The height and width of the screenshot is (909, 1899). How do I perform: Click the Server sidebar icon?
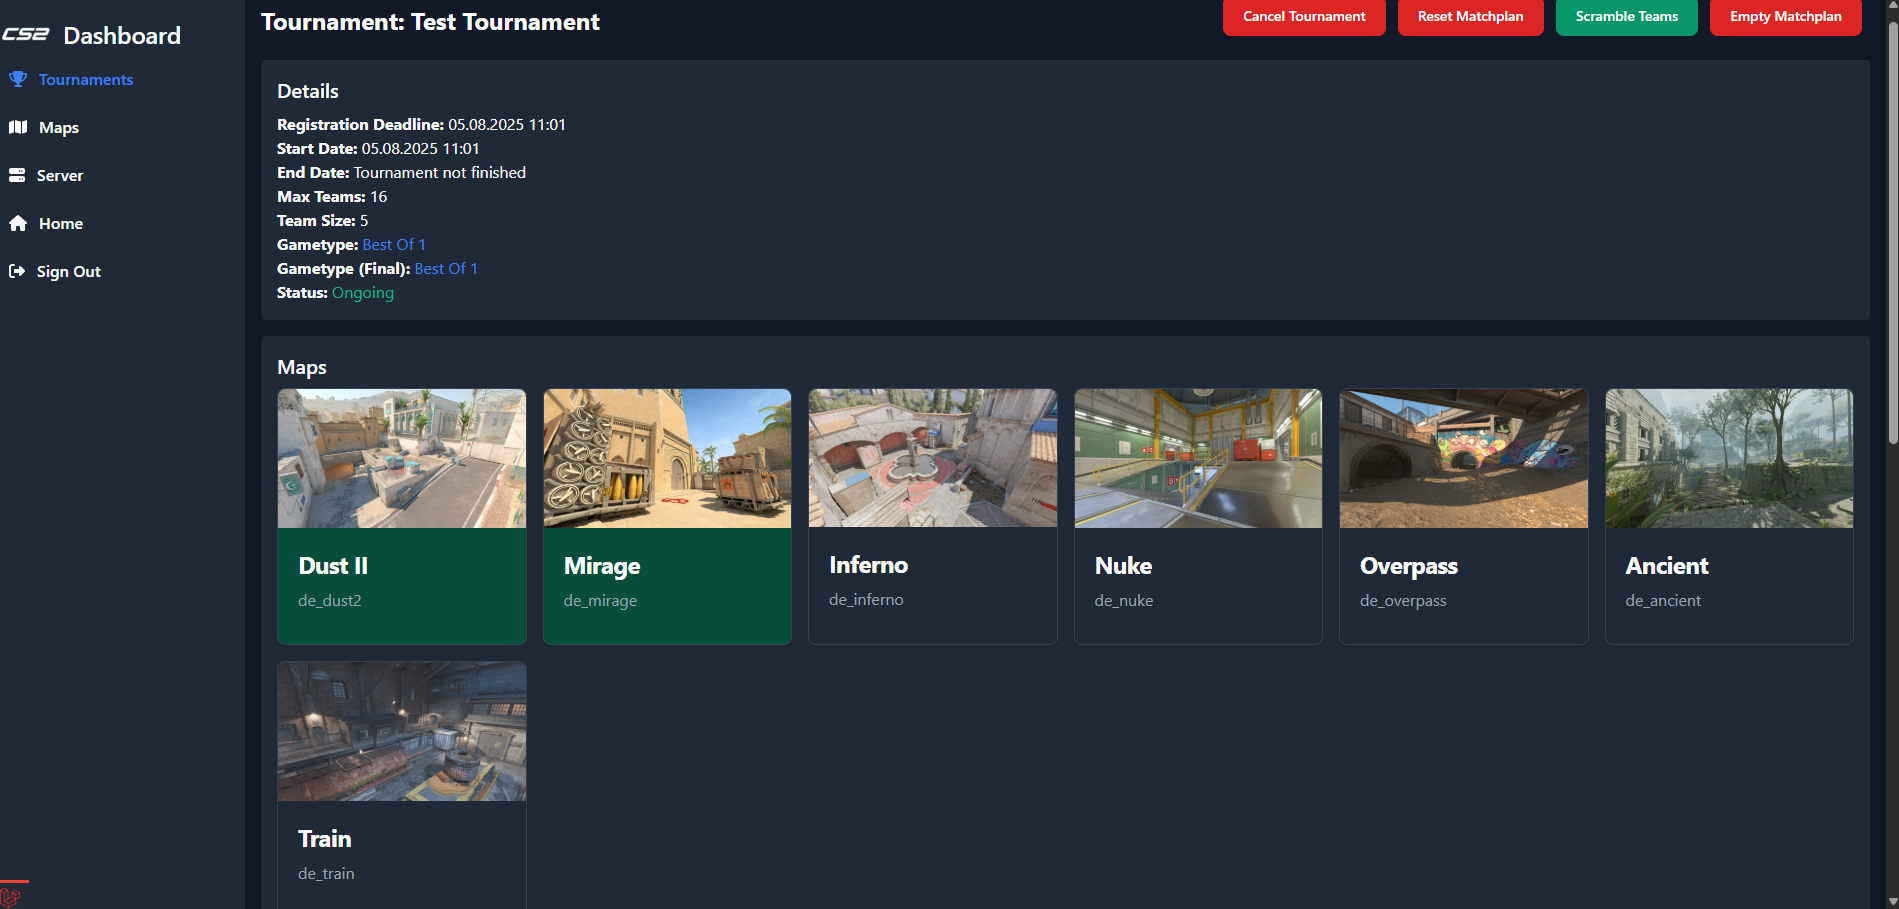pyautogui.click(x=17, y=175)
